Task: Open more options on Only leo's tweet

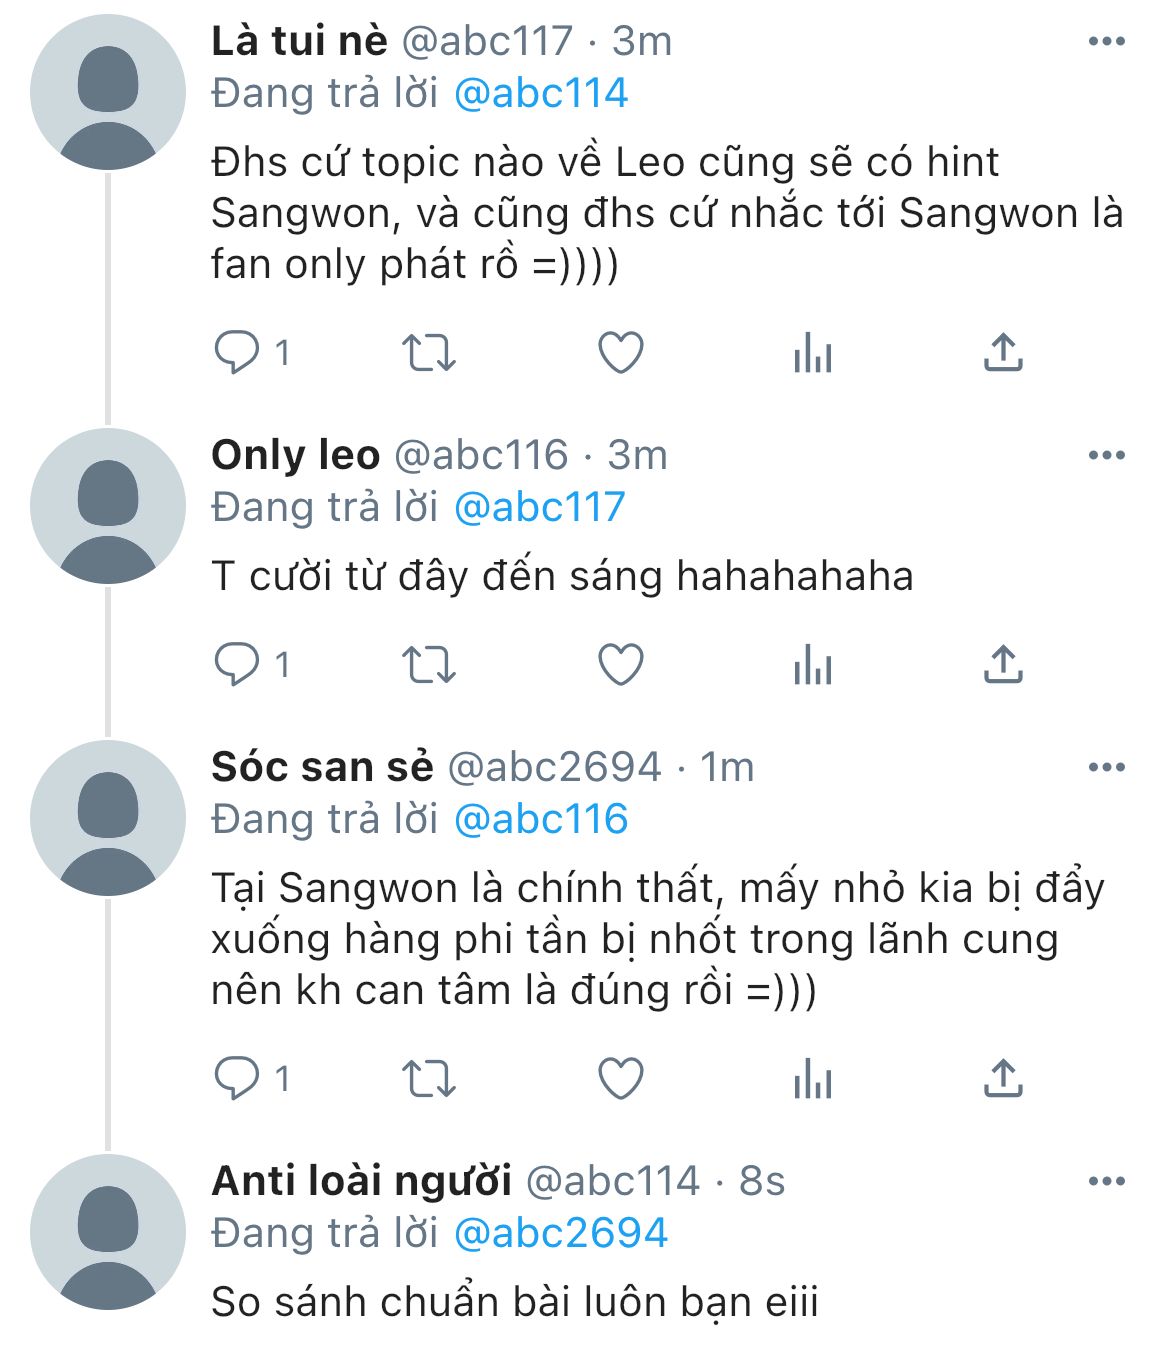Action: point(1106,456)
